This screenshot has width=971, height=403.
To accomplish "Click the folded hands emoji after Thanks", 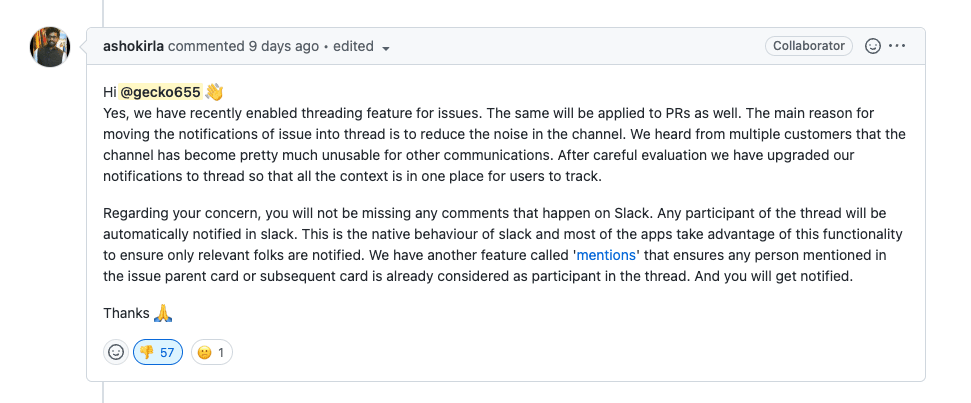I will tap(163, 313).
